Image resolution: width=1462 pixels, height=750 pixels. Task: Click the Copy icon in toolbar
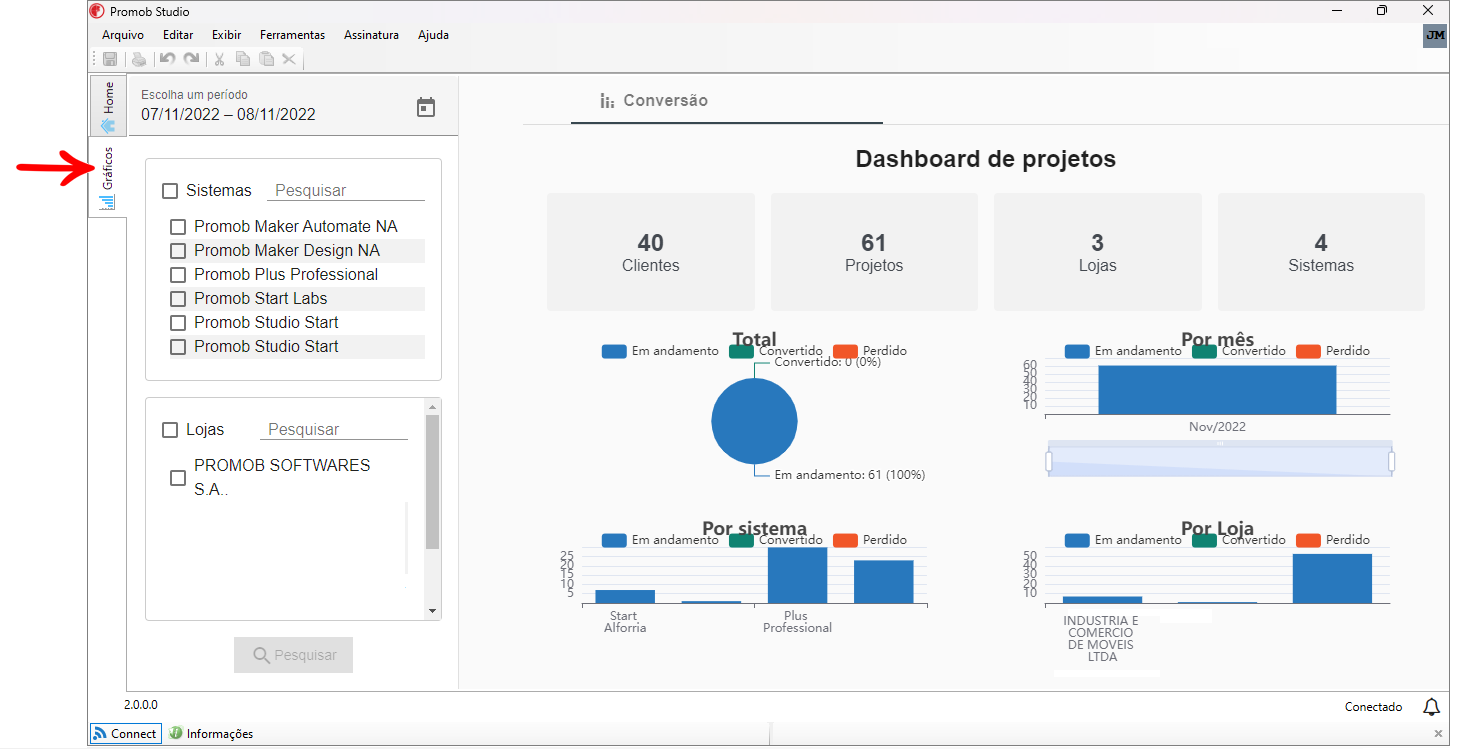click(243, 59)
